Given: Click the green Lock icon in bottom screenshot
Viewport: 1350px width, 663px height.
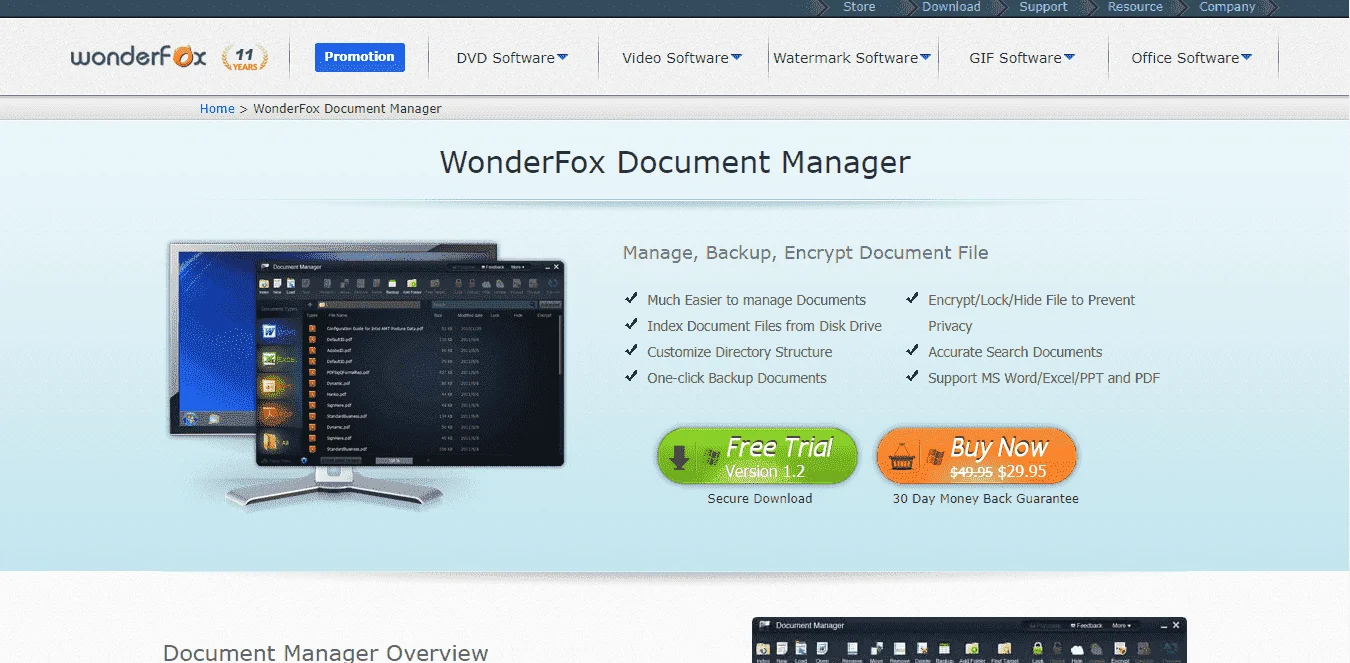Looking at the screenshot, I should [x=1037, y=649].
